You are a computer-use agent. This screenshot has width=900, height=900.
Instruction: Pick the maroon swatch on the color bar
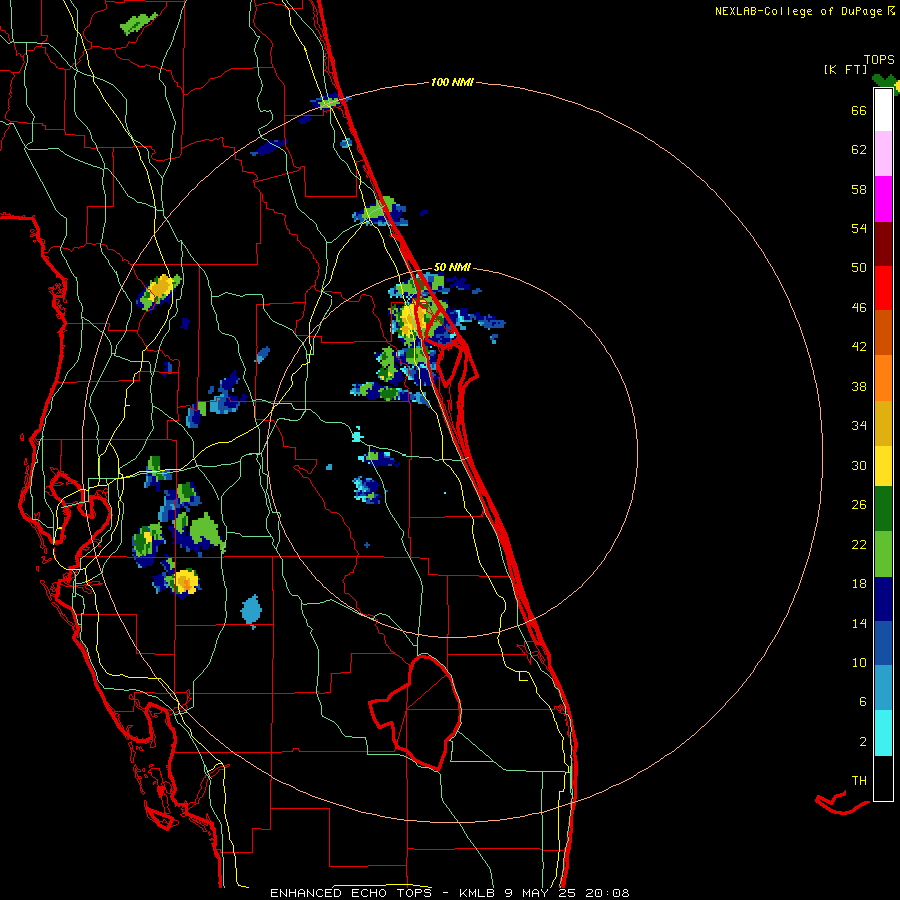tap(883, 244)
